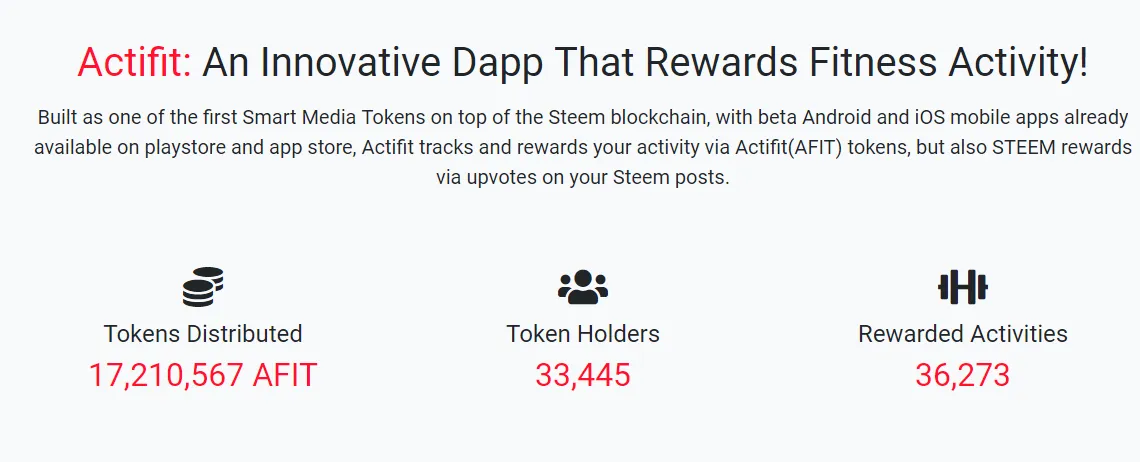Select the Tokens Distributed label
The width and height of the screenshot is (1140, 462).
203,334
